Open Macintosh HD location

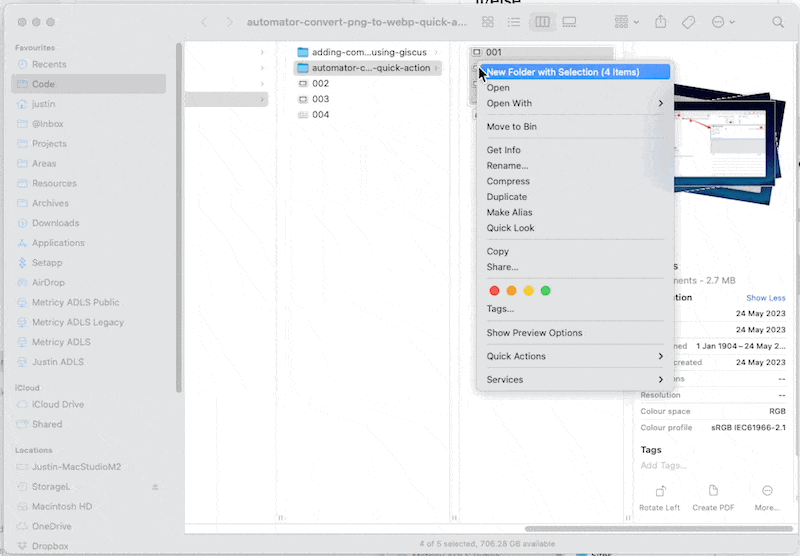click(89, 507)
